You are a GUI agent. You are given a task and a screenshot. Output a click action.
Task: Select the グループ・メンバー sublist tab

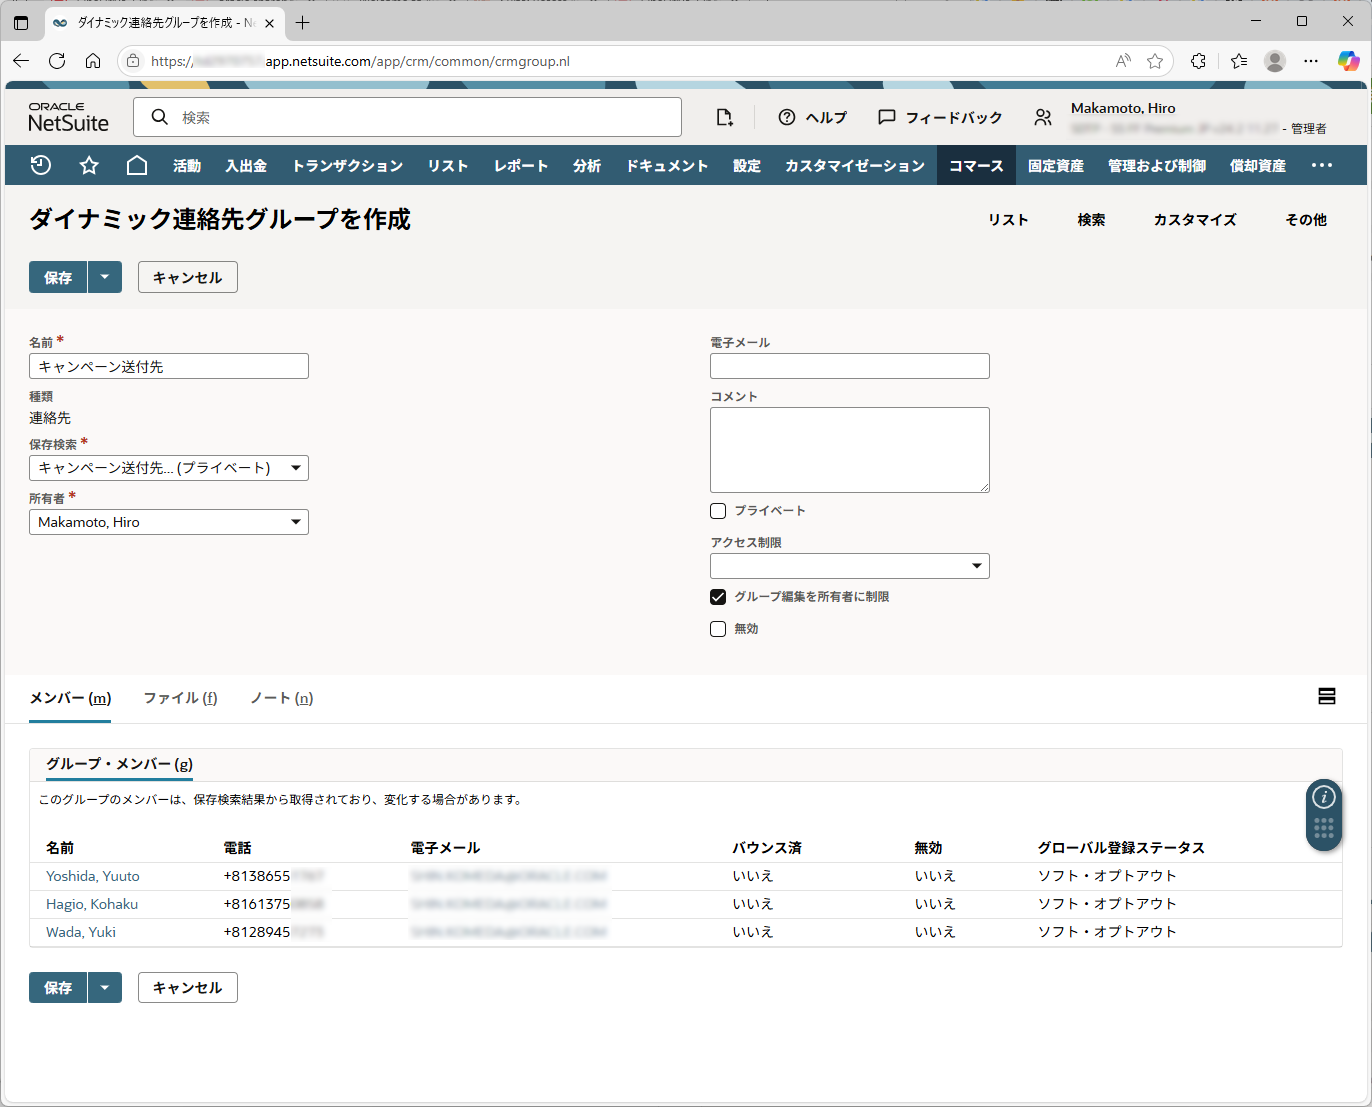coord(119,764)
